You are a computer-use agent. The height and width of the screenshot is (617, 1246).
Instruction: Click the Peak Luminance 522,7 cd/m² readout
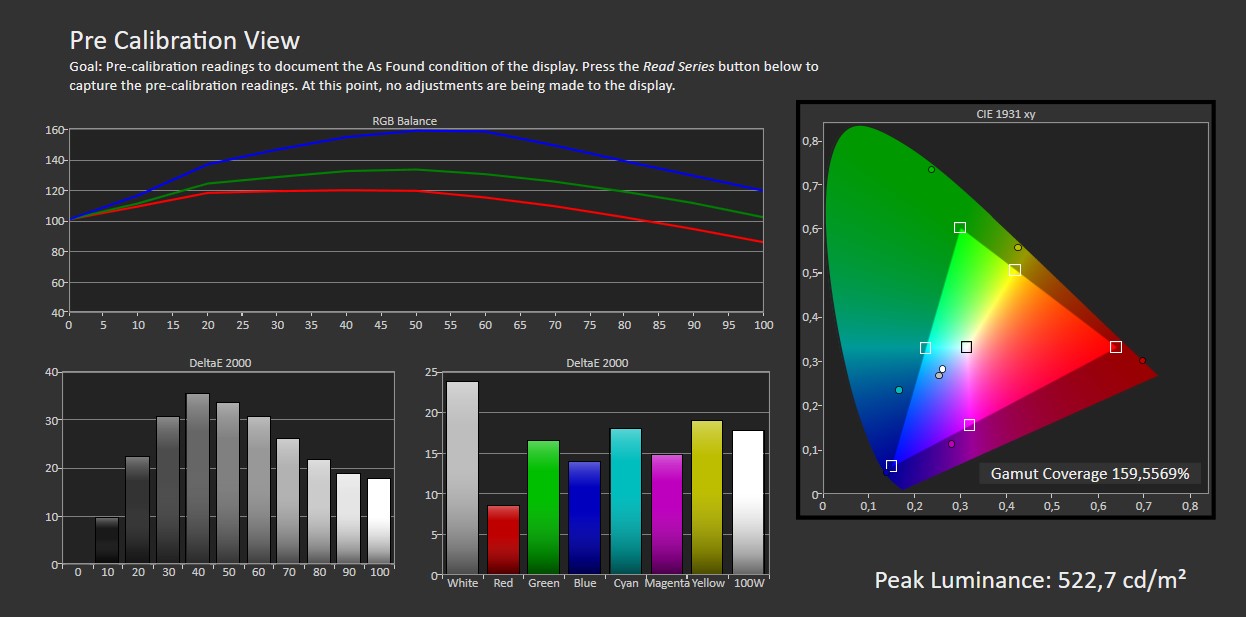click(1030, 581)
